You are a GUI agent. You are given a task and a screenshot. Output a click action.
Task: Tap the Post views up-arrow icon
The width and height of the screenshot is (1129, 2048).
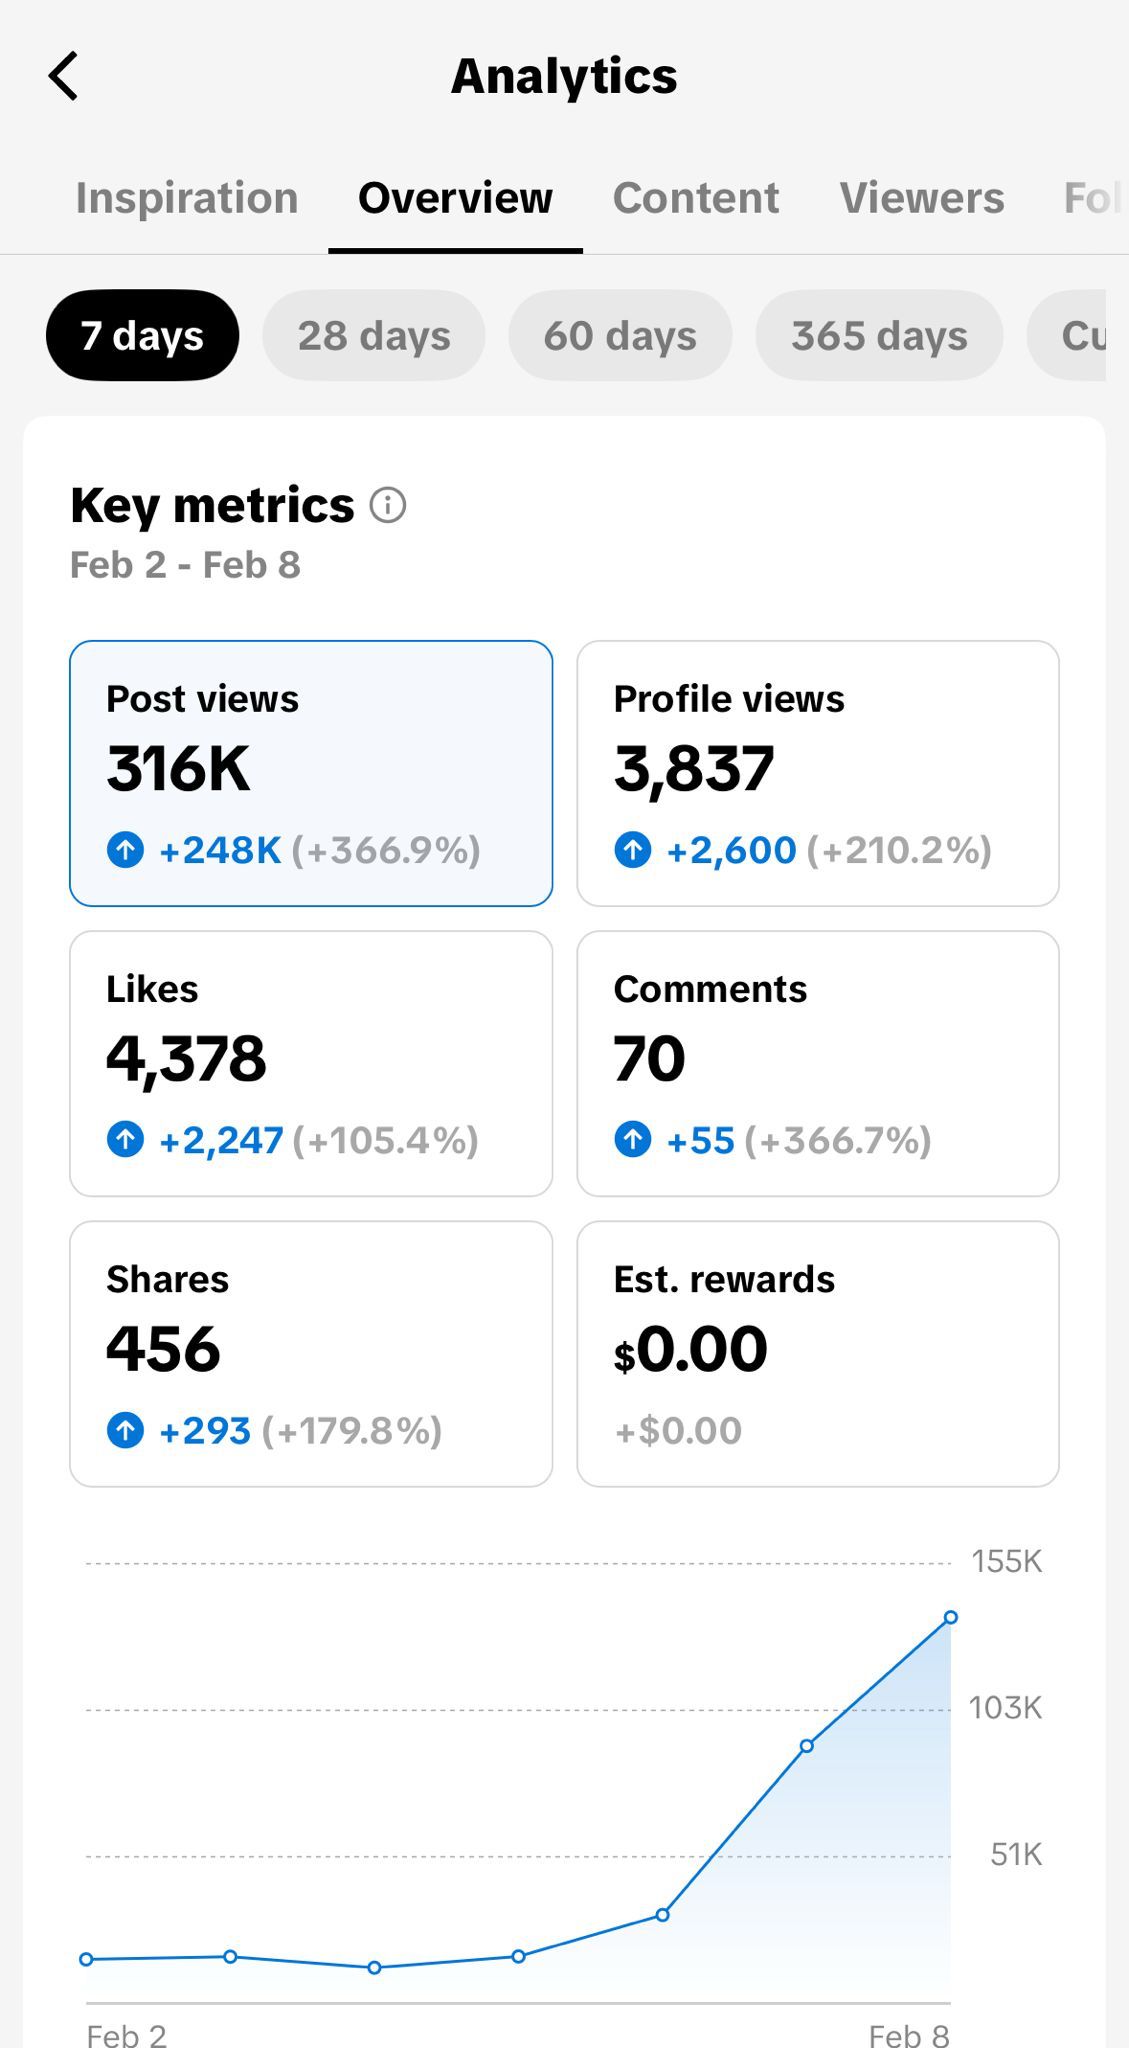pos(125,850)
